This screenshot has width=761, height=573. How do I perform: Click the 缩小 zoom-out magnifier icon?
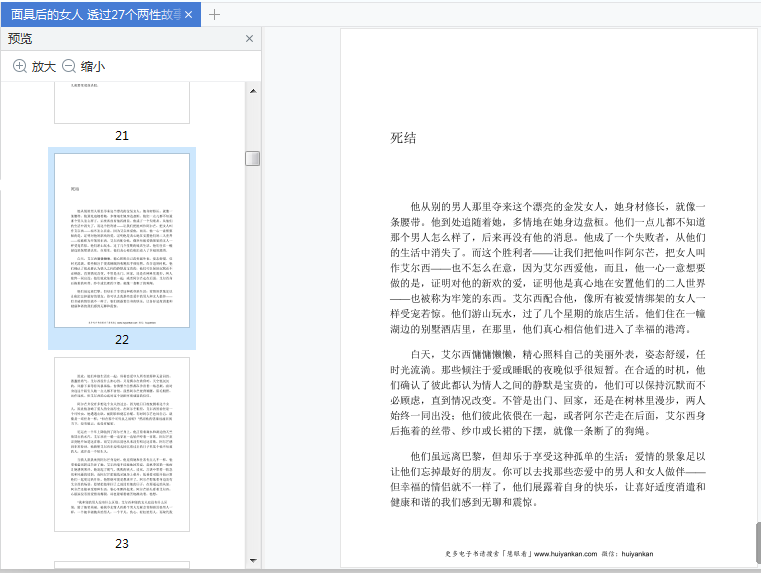click(69, 66)
